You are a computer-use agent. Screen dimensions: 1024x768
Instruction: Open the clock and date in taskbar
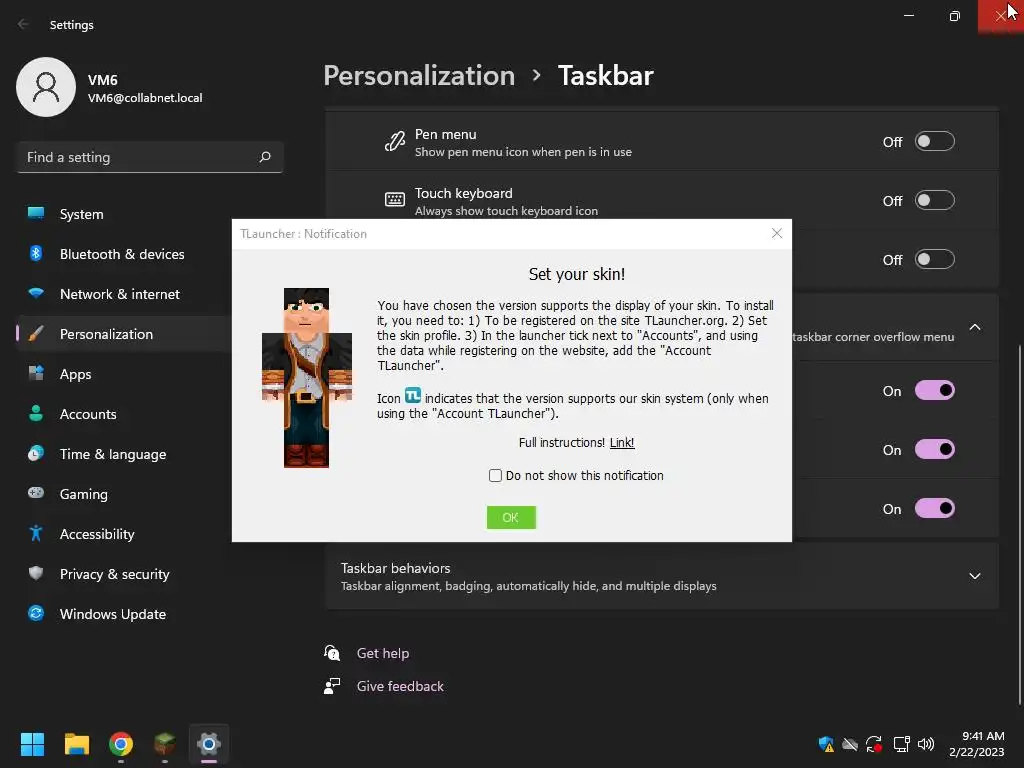coord(976,744)
